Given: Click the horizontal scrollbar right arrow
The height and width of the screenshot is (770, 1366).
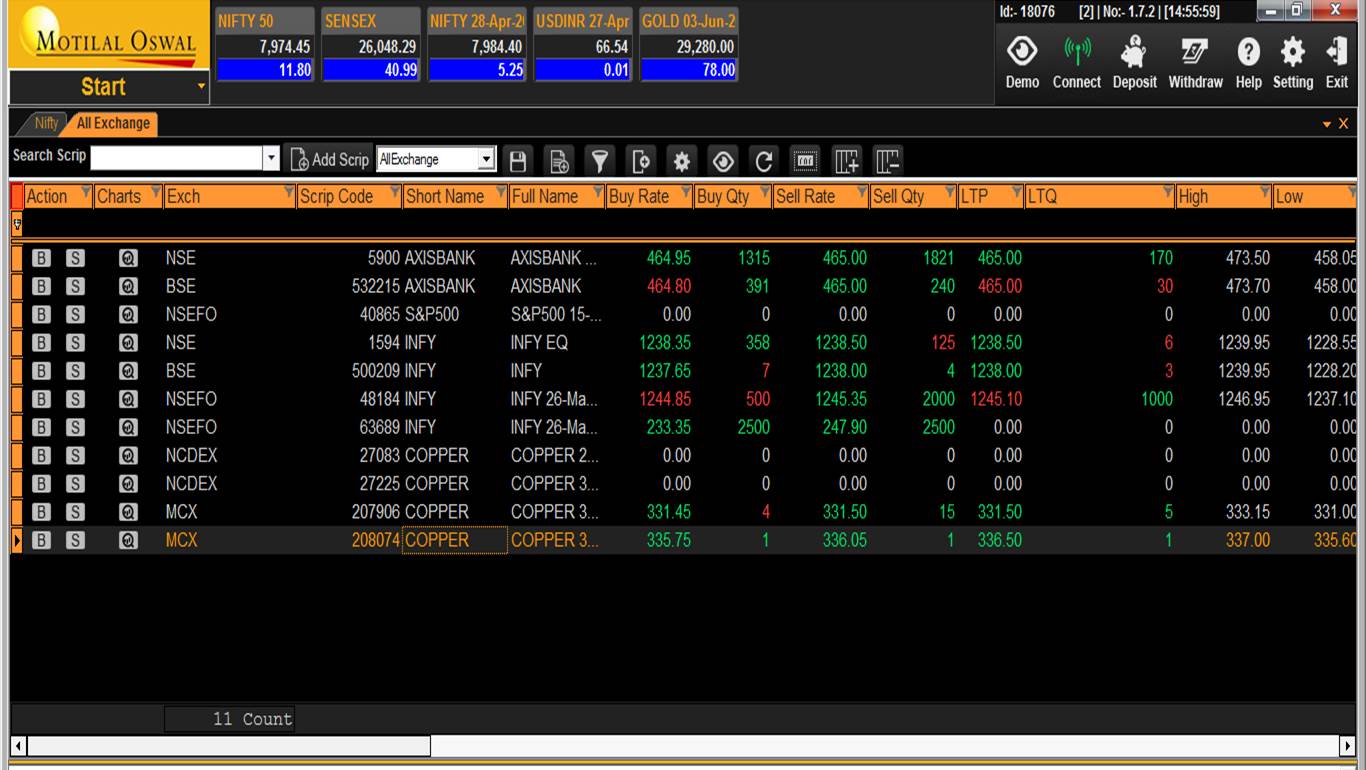Looking at the screenshot, I should (x=1348, y=746).
